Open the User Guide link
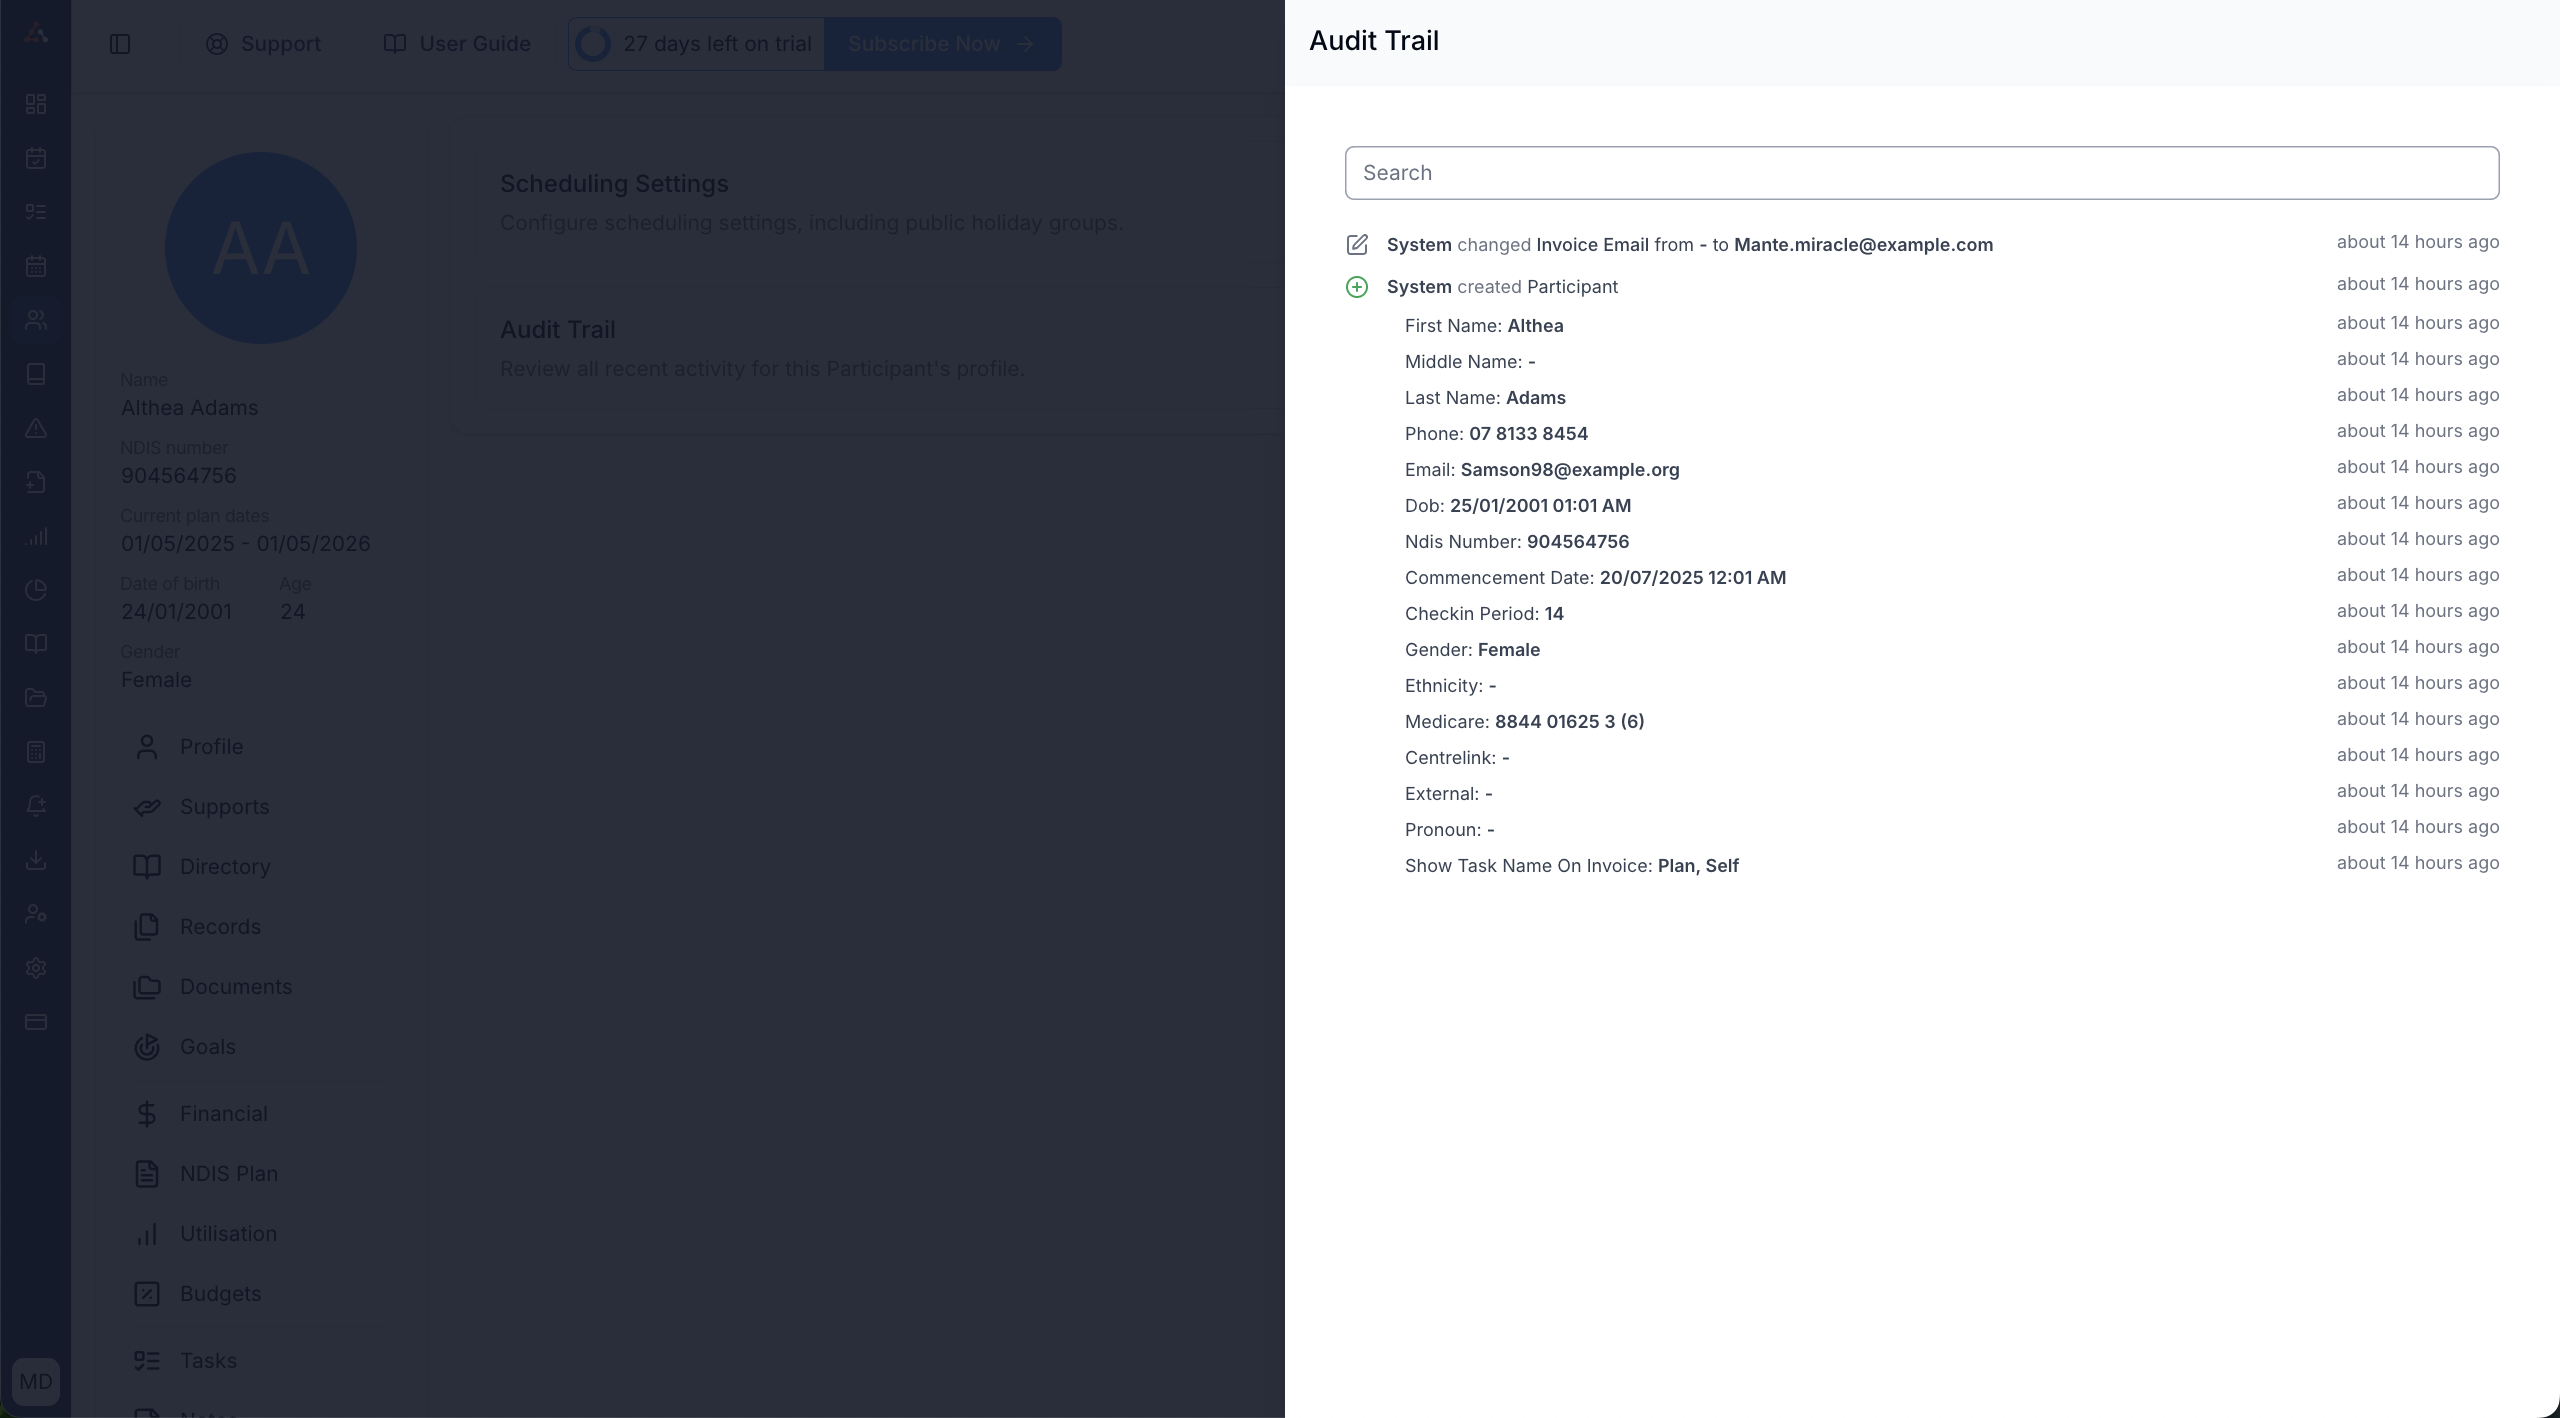The height and width of the screenshot is (1418, 2560). click(457, 44)
